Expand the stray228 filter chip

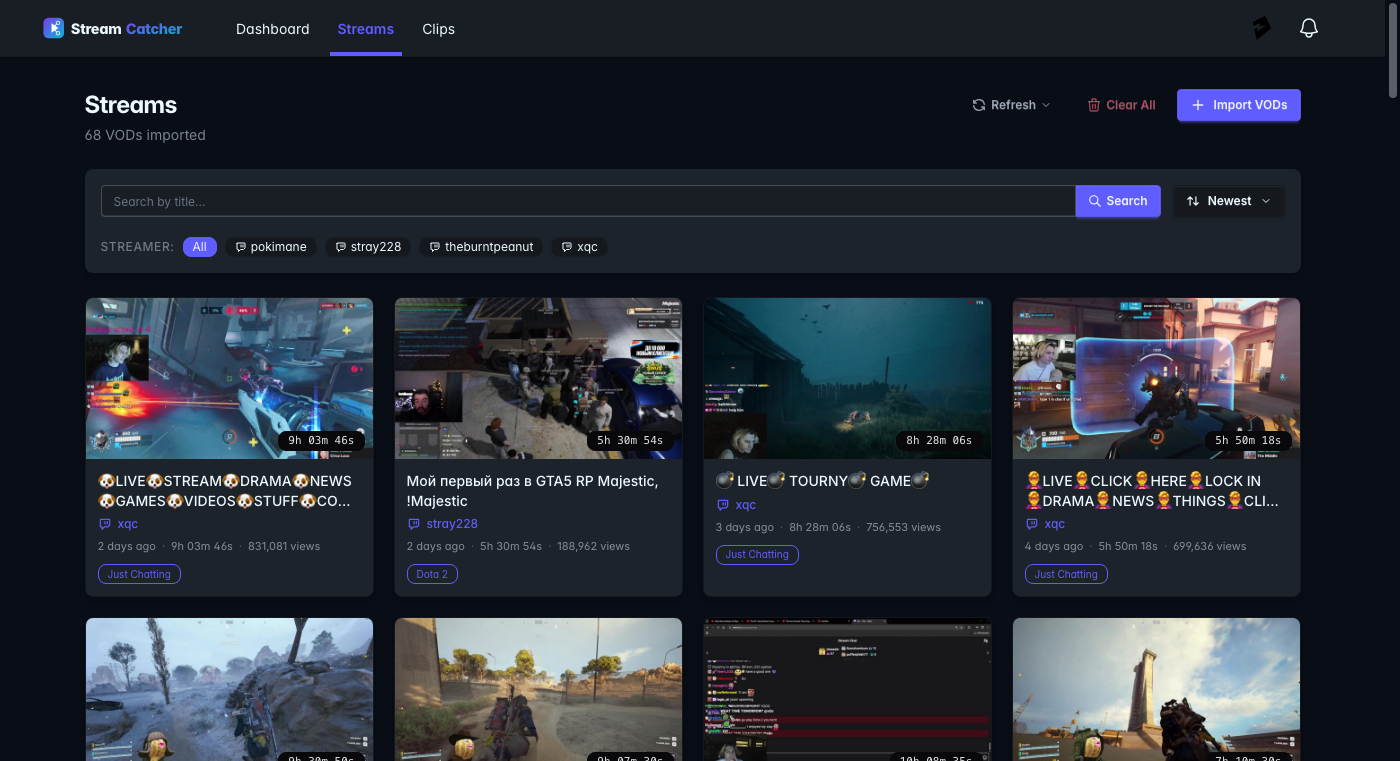pyautogui.click(x=368, y=246)
